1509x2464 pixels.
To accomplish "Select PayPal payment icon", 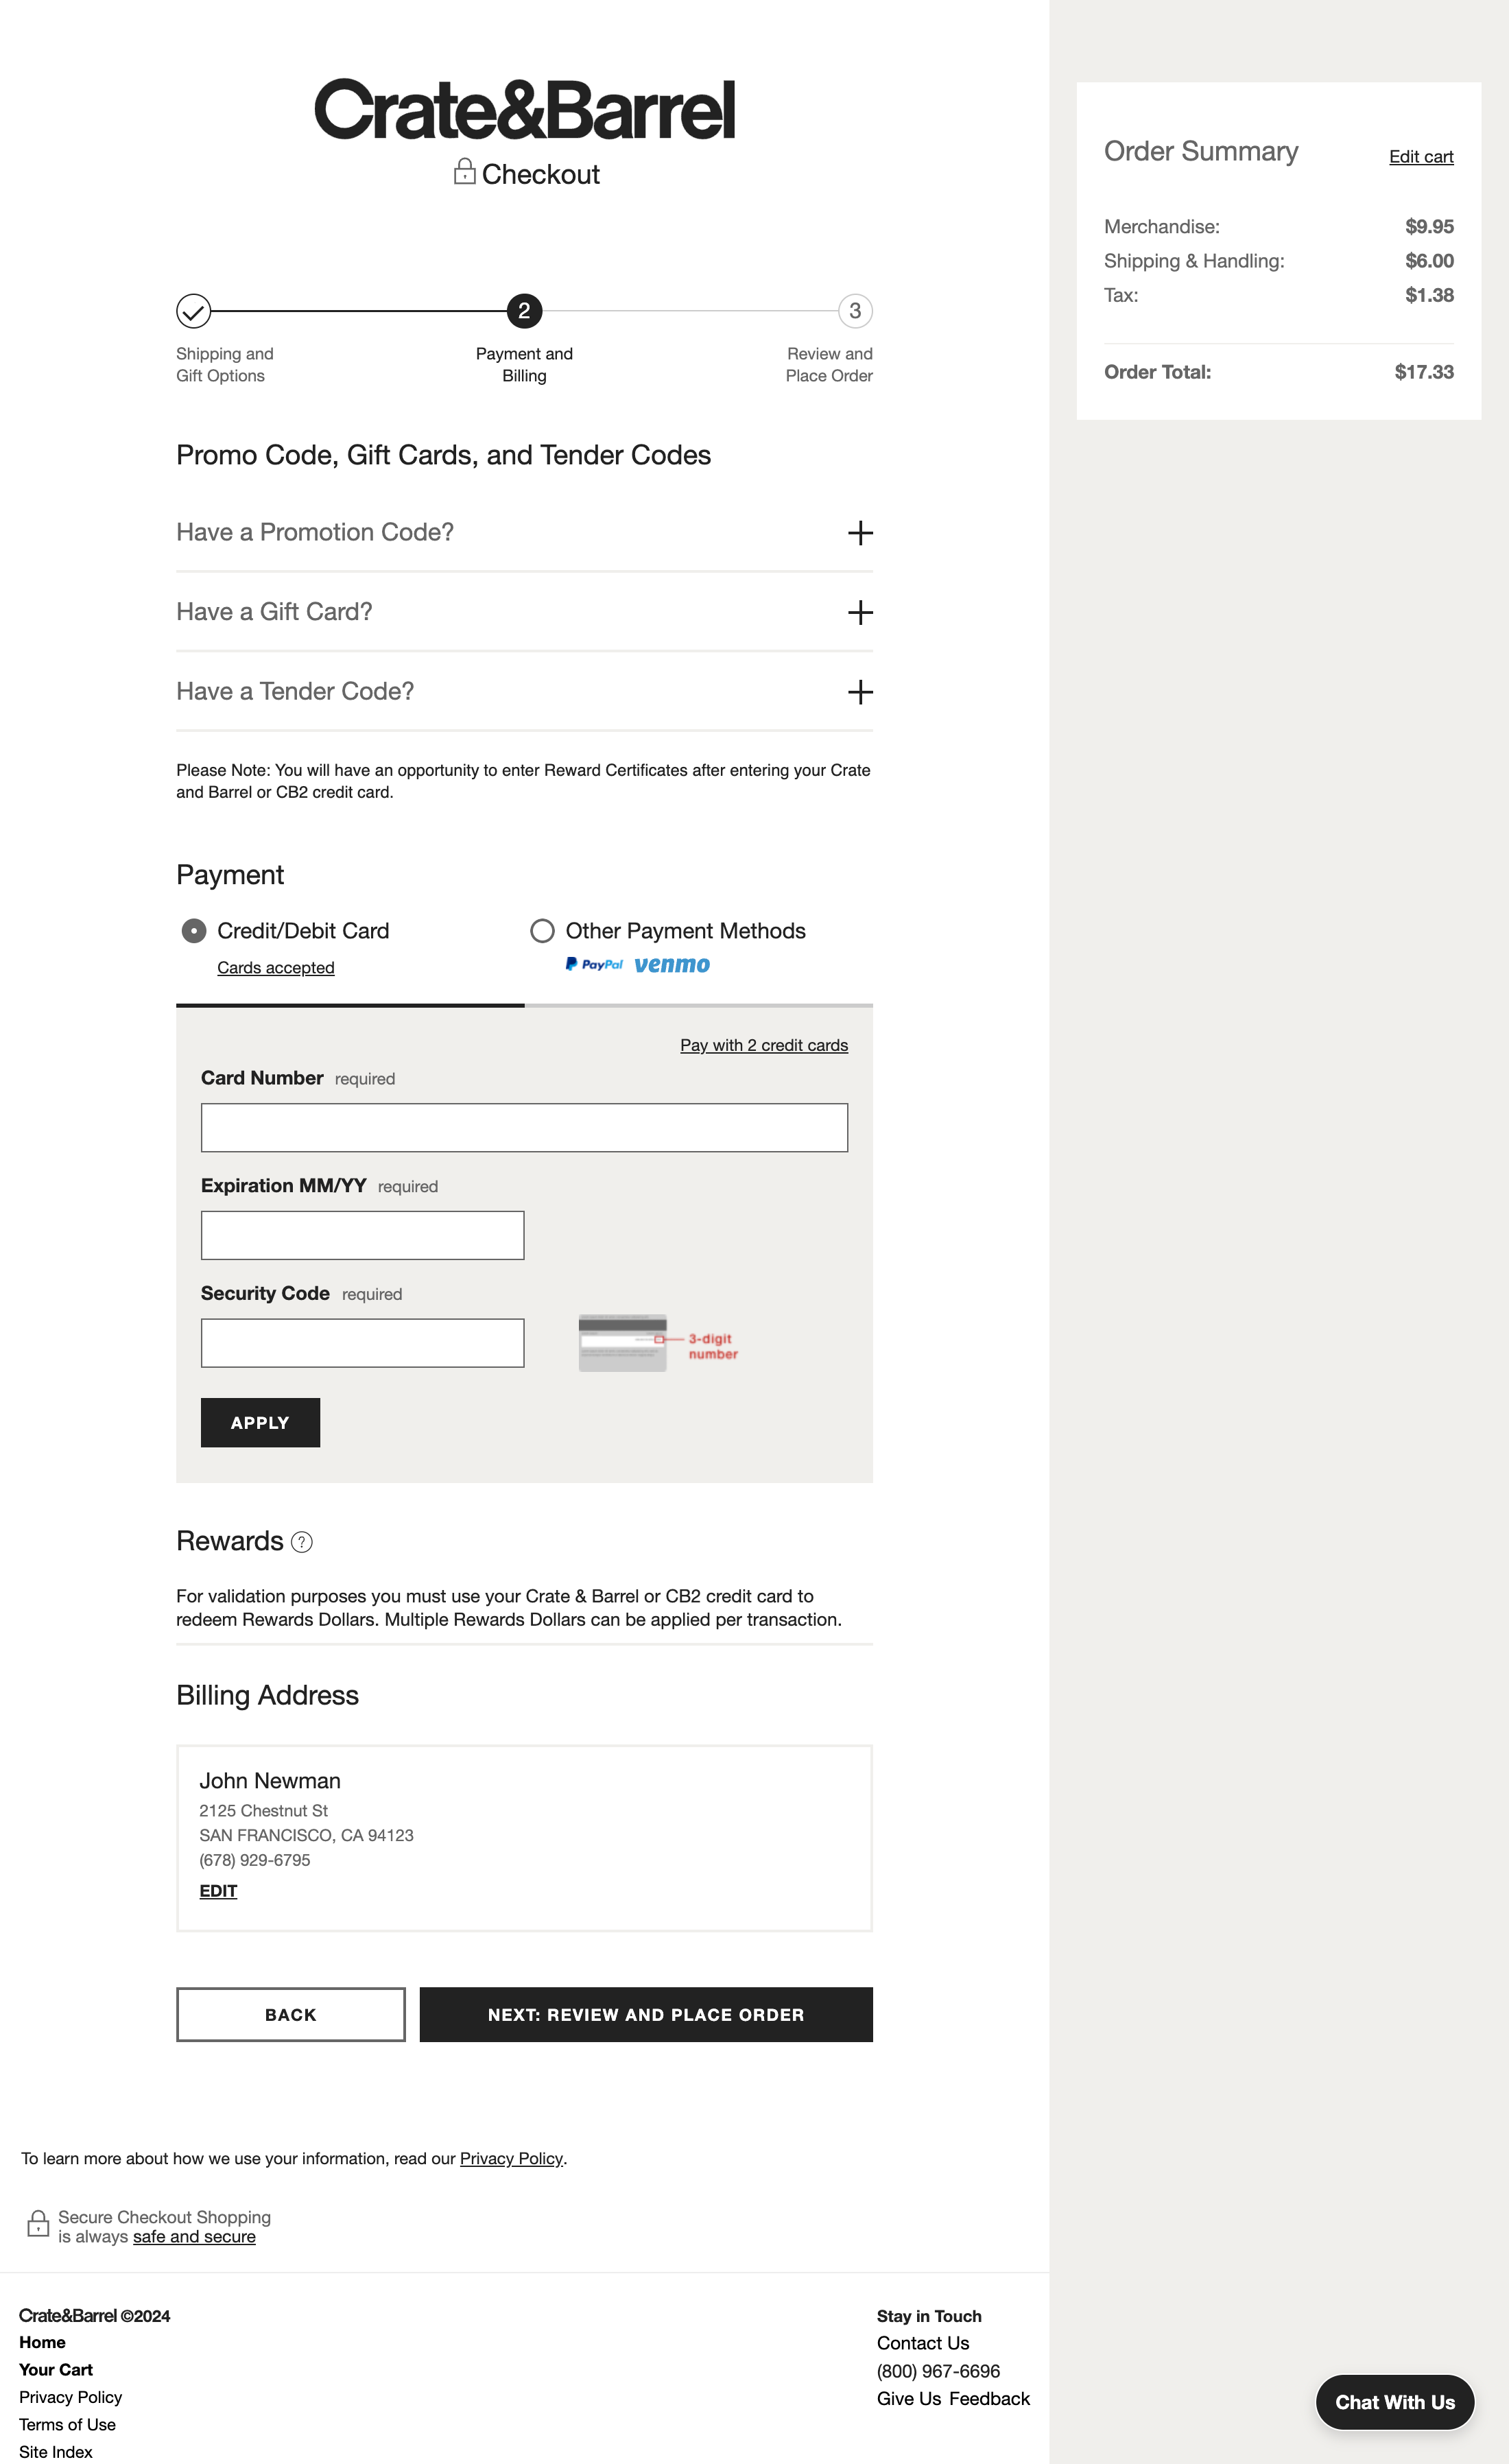I will point(595,965).
